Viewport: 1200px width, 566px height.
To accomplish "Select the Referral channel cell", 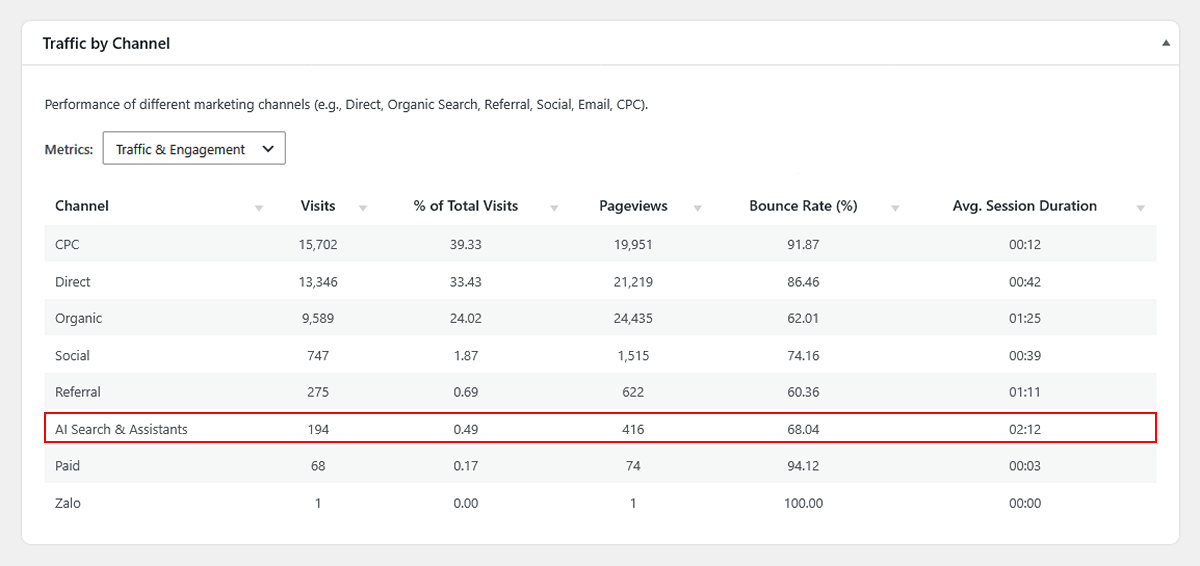I will pos(78,392).
